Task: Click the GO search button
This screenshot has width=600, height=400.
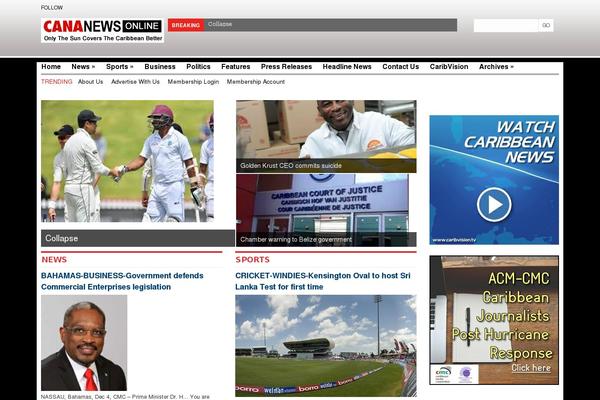Action: point(546,26)
